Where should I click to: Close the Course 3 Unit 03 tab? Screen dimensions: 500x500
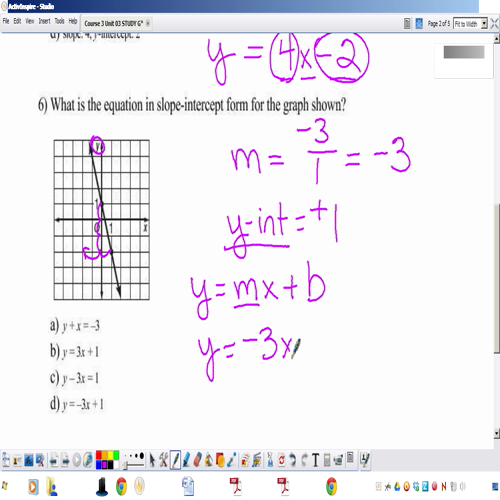click(148, 23)
